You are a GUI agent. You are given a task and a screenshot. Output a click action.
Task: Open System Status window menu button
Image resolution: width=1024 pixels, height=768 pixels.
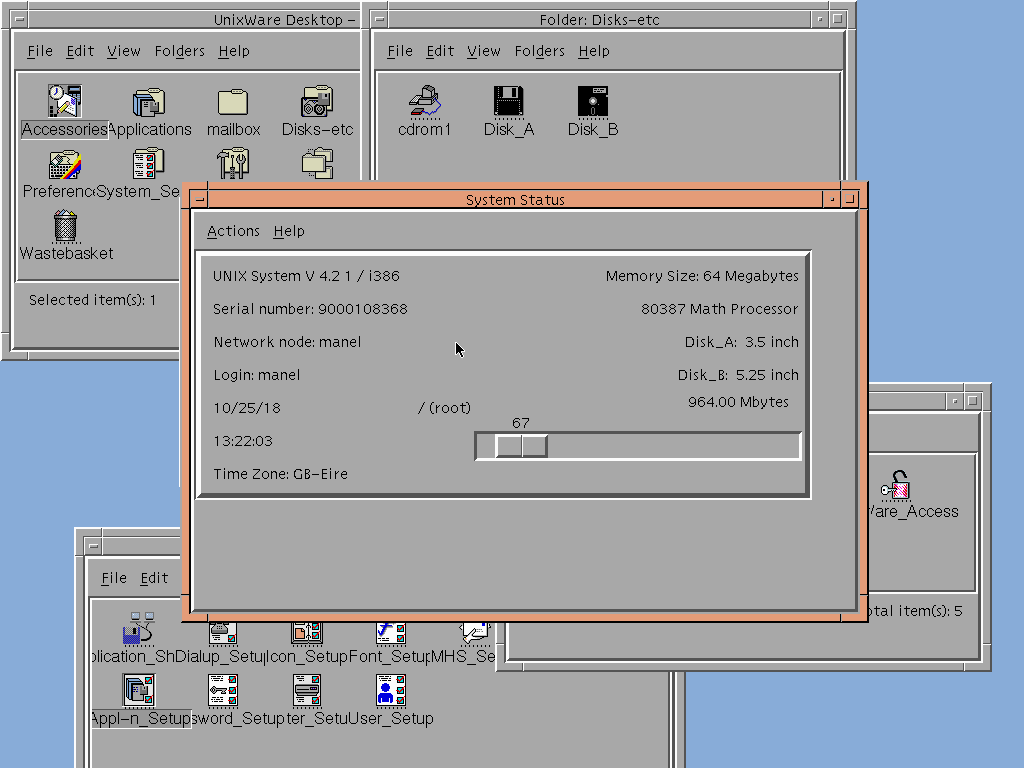click(x=200, y=199)
